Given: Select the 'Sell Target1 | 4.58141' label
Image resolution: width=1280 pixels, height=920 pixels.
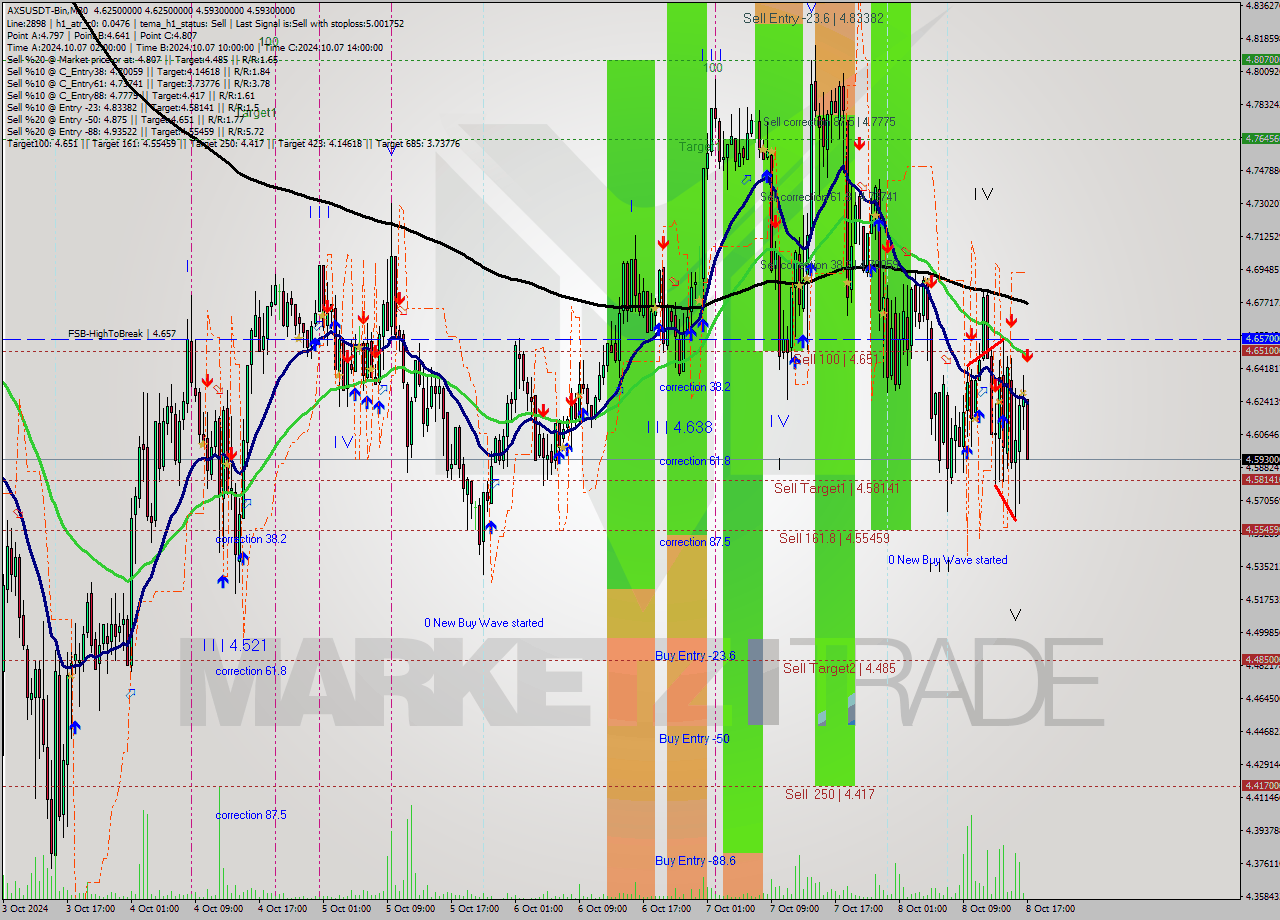Looking at the screenshot, I should (836, 488).
